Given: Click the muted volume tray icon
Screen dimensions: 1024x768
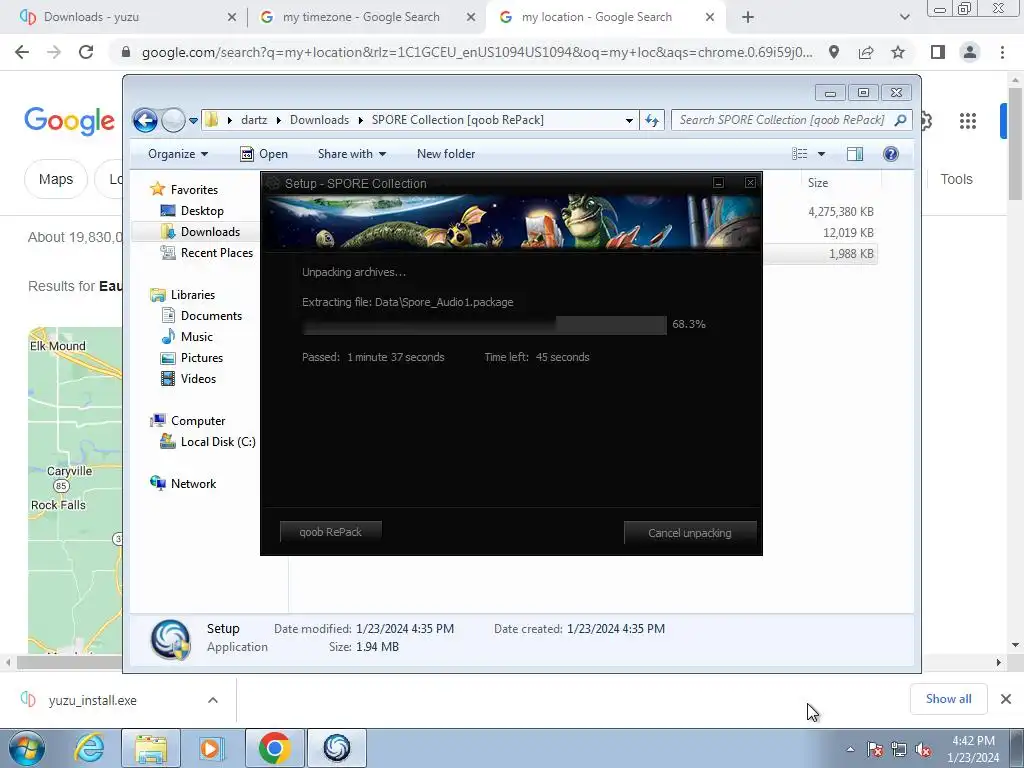Looking at the screenshot, I should coord(923,749).
